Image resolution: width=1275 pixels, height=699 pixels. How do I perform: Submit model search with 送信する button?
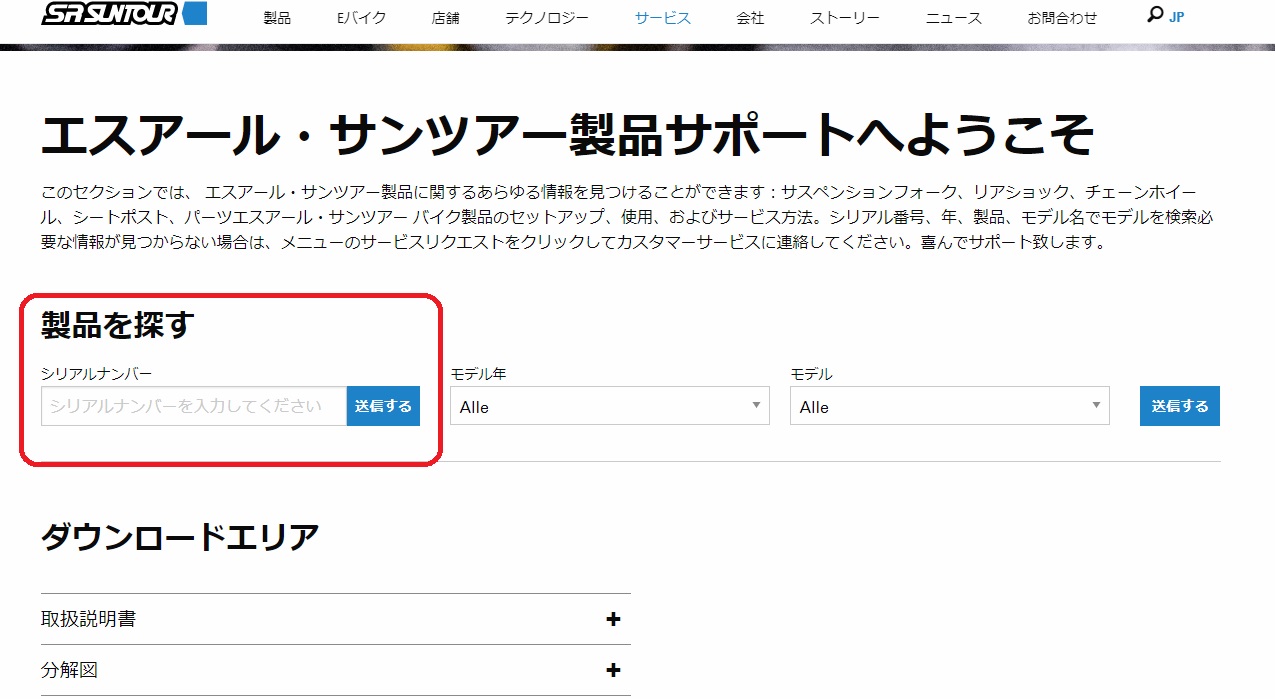(1180, 406)
